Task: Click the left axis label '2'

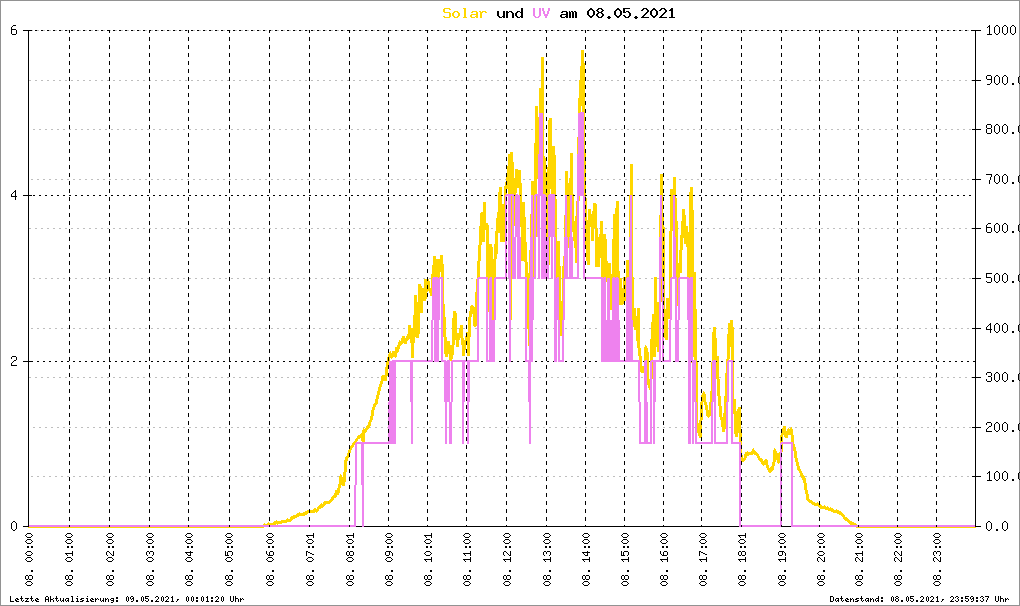Action: (14, 361)
